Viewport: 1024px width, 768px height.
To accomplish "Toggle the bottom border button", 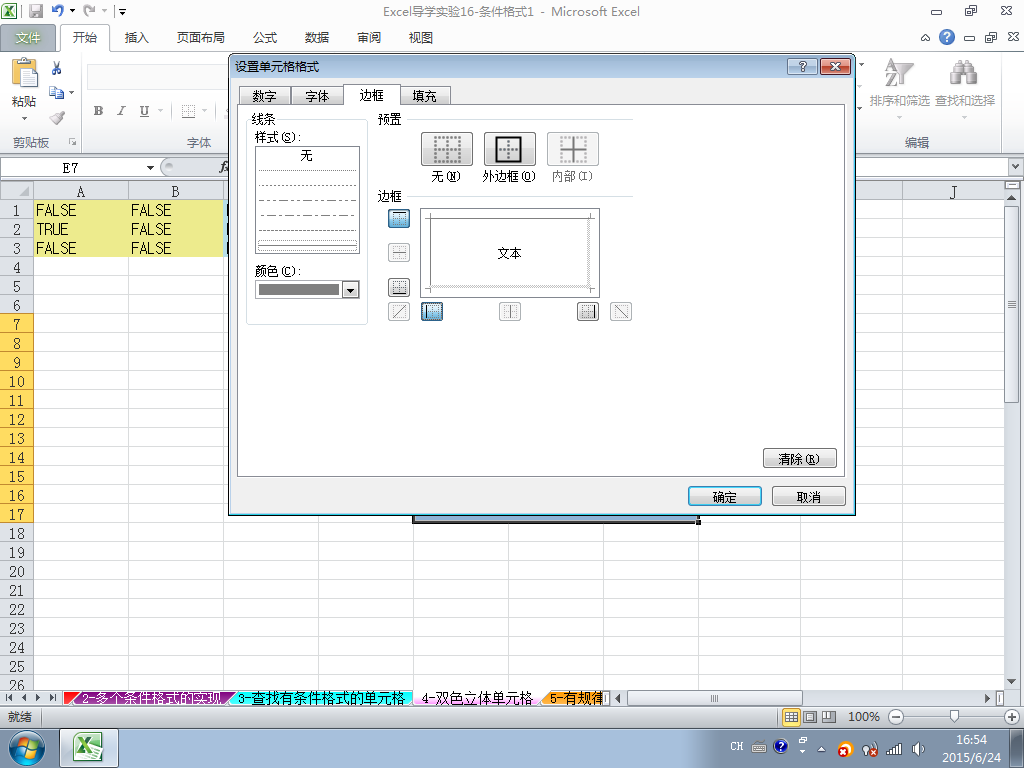I will 399,287.
